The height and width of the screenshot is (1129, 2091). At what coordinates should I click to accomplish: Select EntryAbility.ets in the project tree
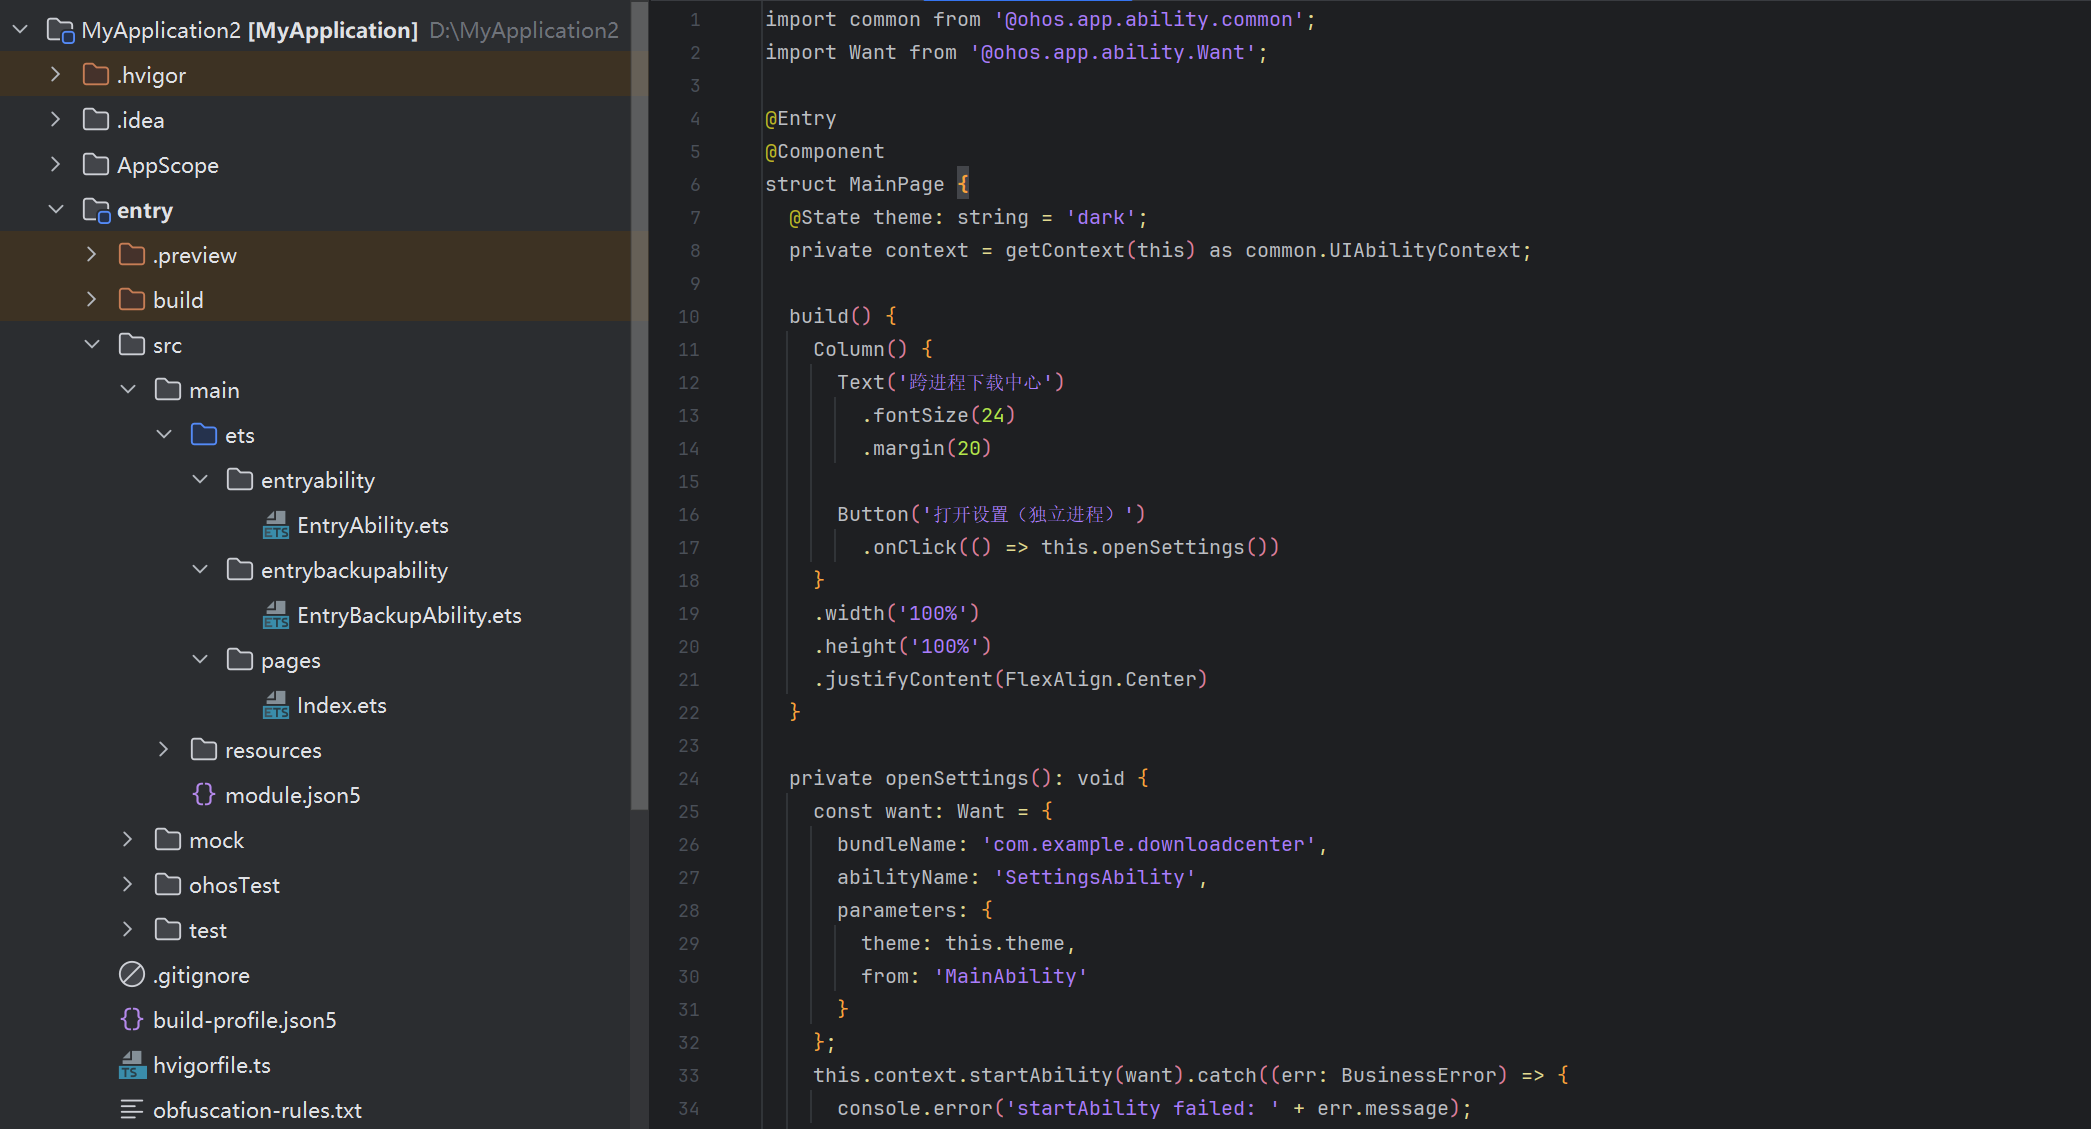[372, 525]
